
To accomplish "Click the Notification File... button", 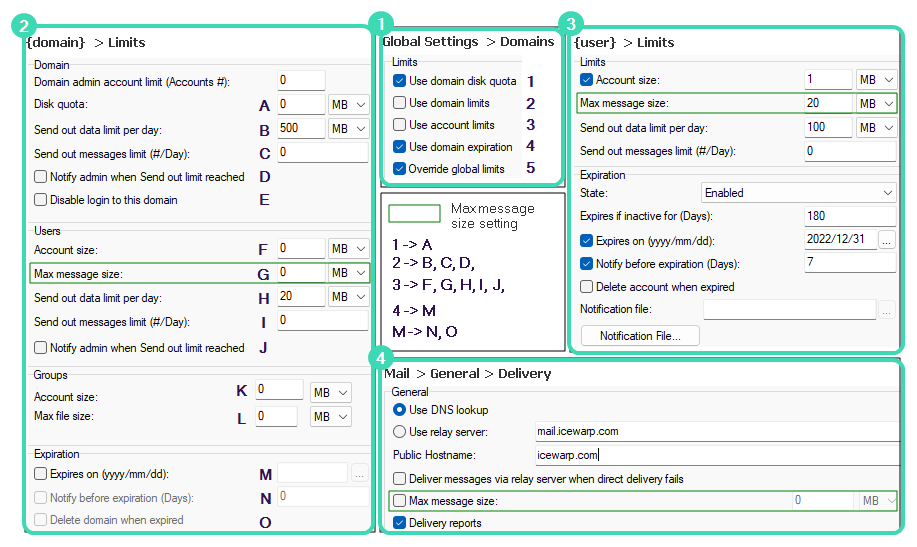I will pyautogui.click(x=639, y=336).
